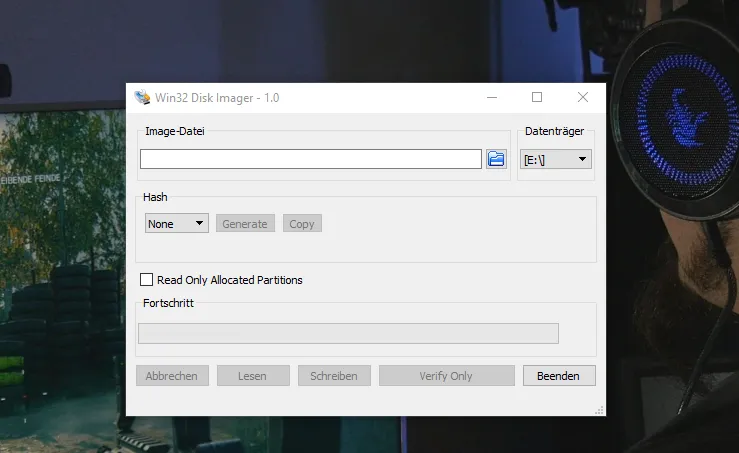
Task: Tick Read Only Allocated Partitions checkbox
Action: click(x=147, y=280)
